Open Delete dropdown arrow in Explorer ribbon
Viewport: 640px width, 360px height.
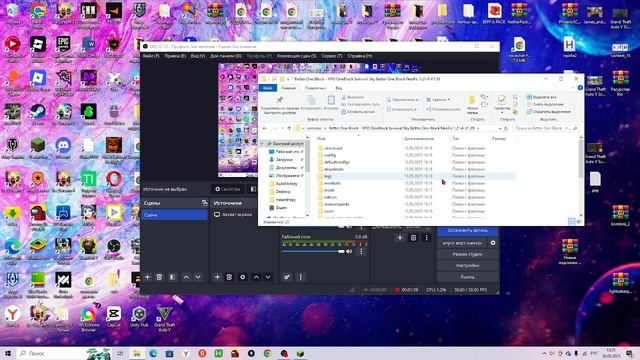449,100
